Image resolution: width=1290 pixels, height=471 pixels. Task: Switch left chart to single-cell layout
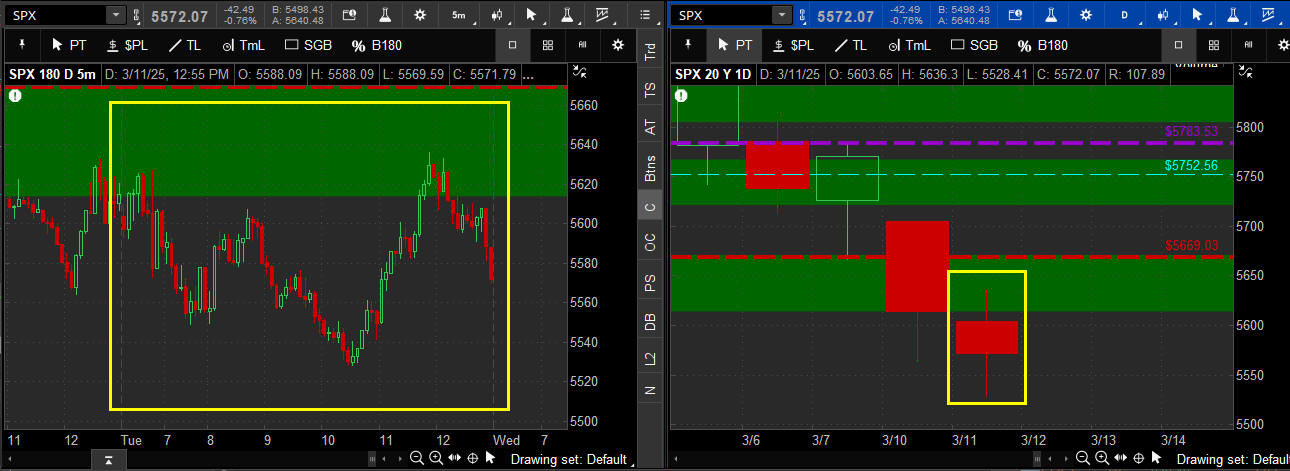coord(513,45)
